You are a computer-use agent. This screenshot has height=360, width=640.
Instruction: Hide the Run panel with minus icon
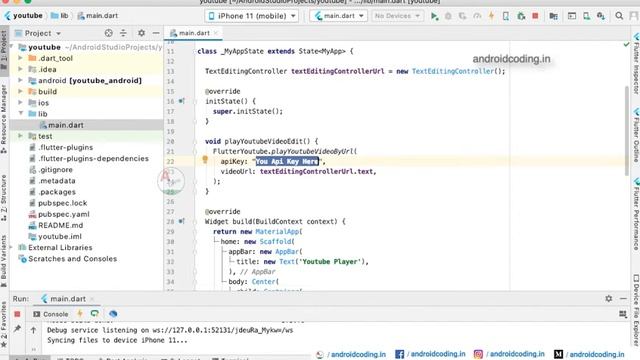[623, 298]
